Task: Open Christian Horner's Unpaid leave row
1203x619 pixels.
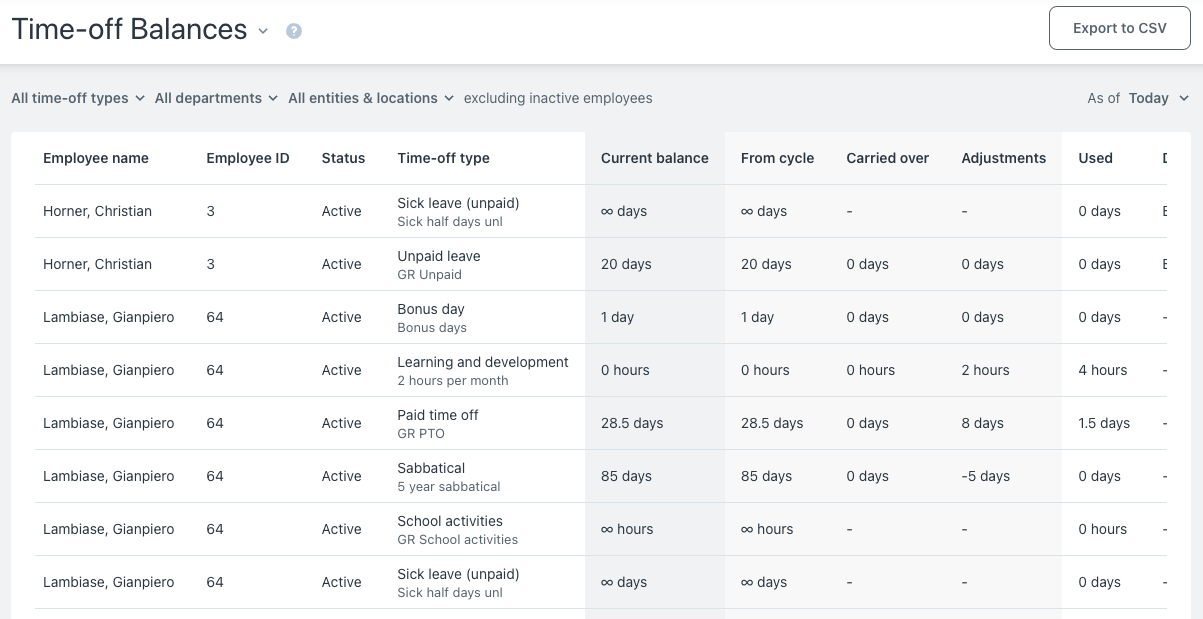Action: (438, 264)
